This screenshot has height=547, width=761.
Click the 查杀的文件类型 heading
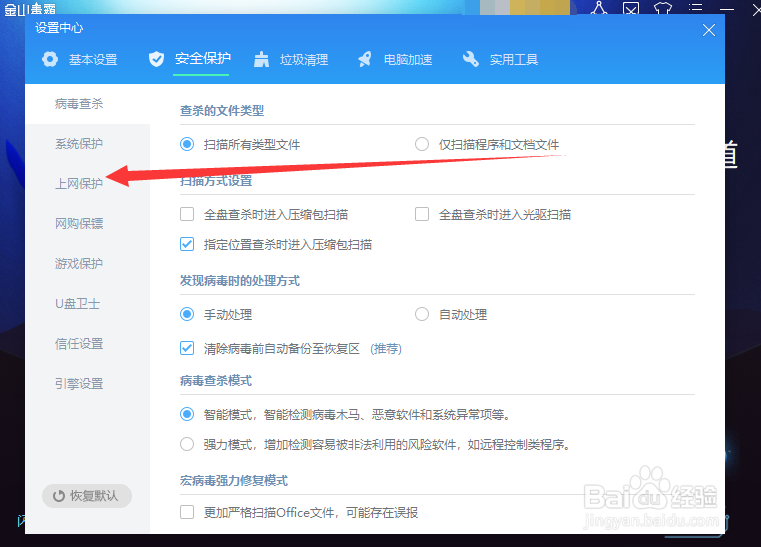(222, 111)
